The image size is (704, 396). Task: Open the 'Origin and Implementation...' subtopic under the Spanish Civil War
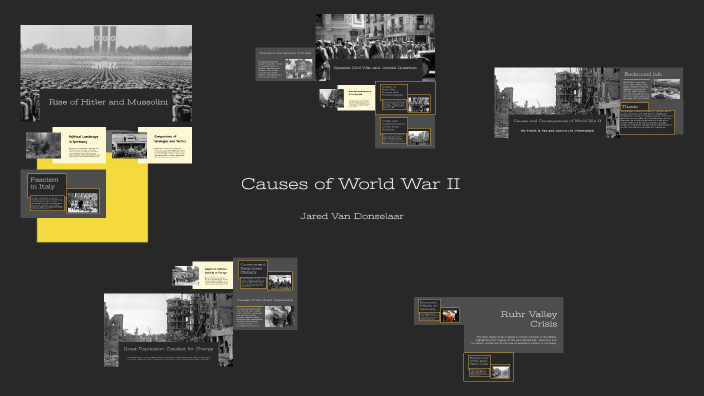point(405,132)
